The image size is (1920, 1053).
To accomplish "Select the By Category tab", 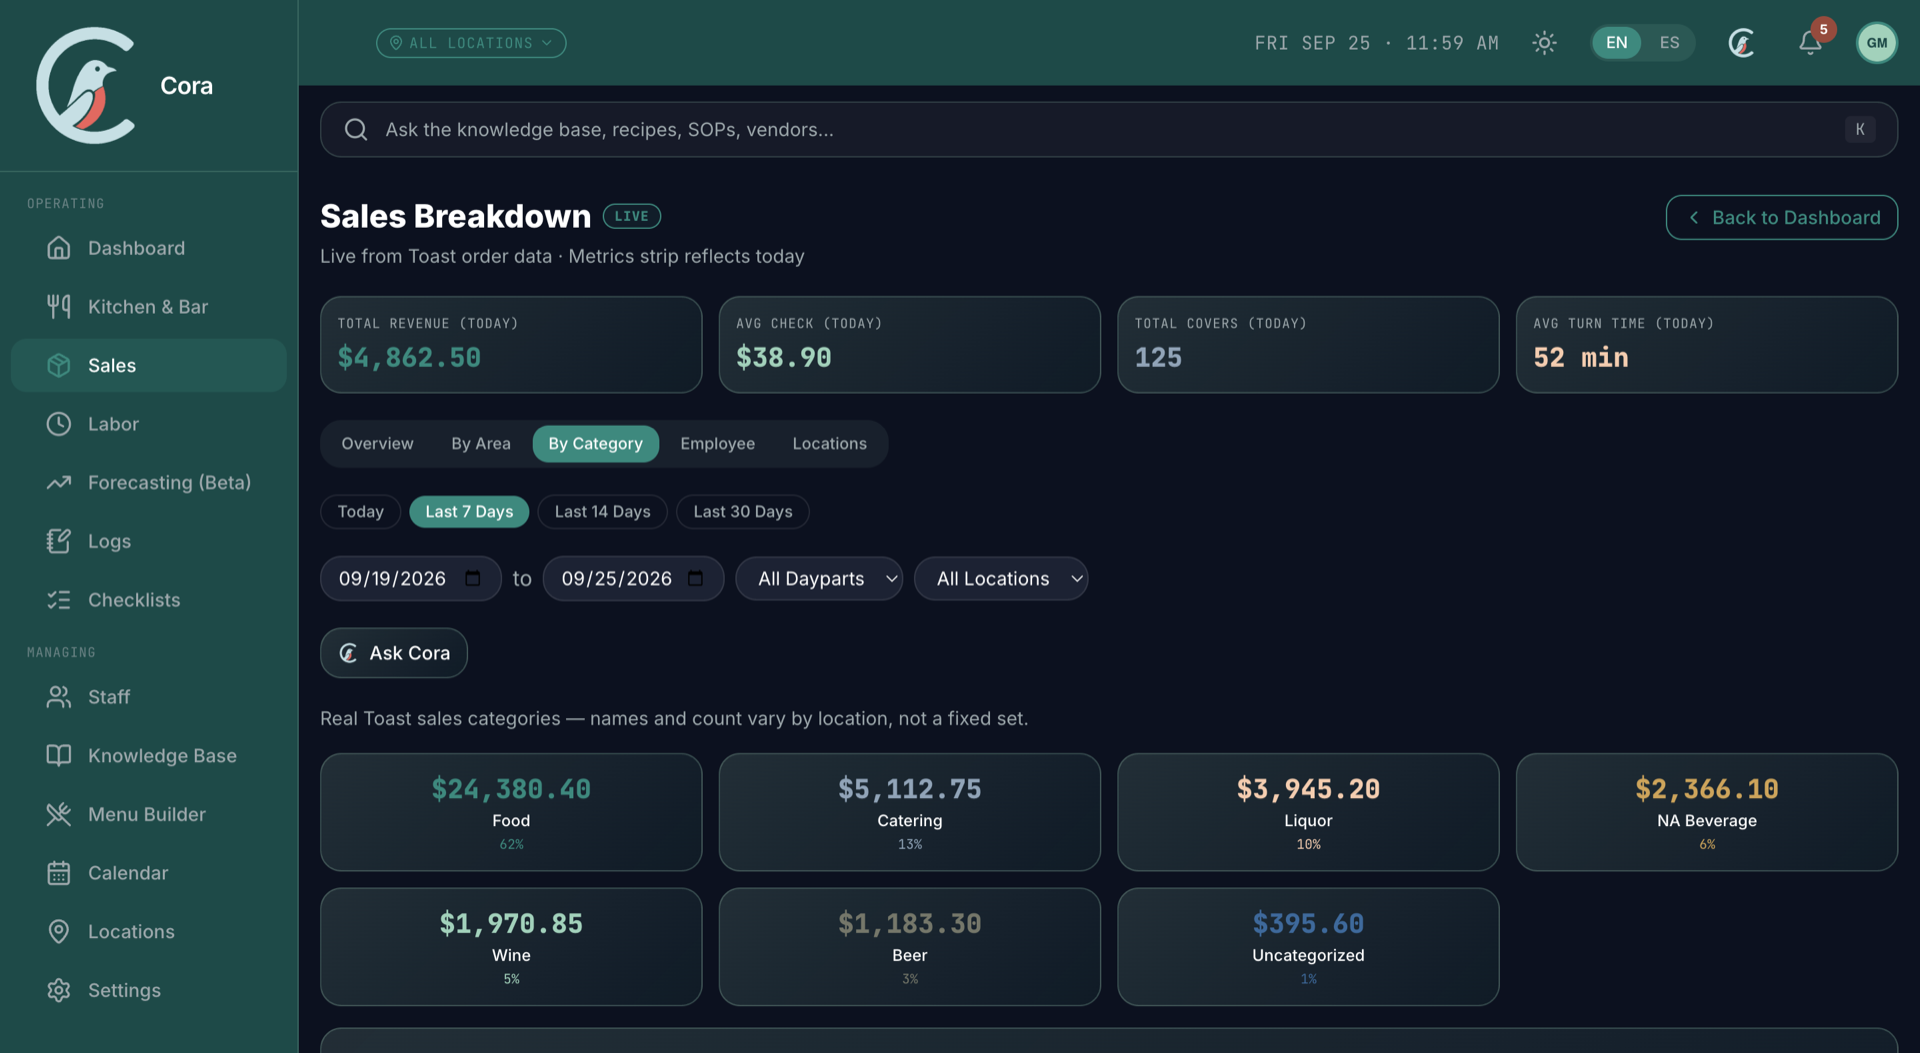I will [x=595, y=444].
